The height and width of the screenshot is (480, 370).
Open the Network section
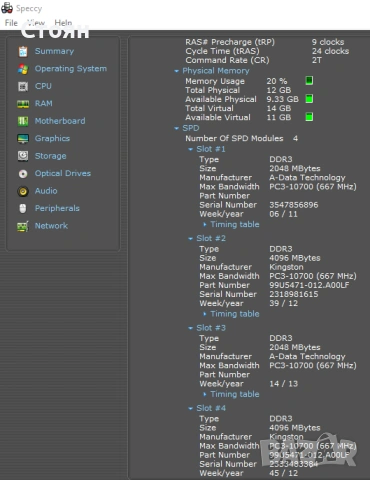pos(51,226)
